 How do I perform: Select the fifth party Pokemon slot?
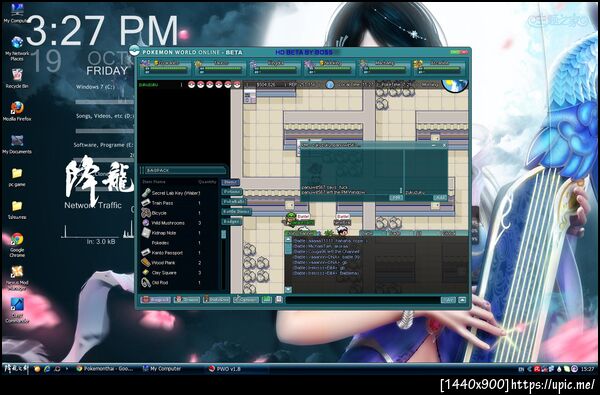point(384,67)
